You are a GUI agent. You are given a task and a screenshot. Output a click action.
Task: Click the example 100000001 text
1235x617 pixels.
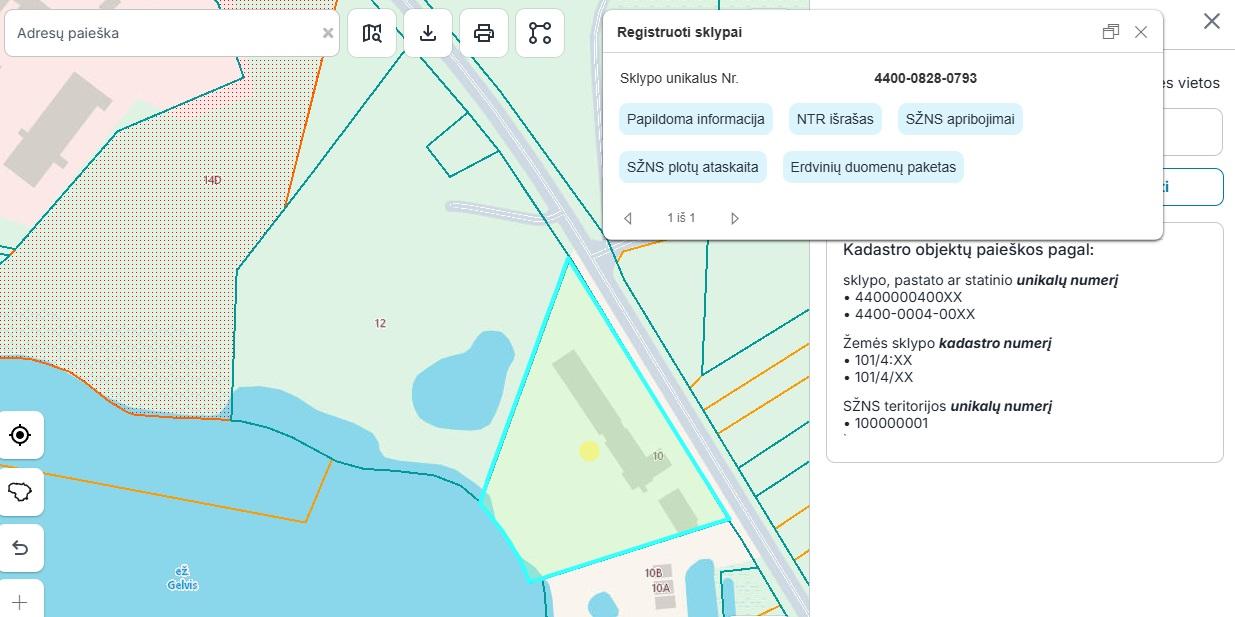(892, 423)
